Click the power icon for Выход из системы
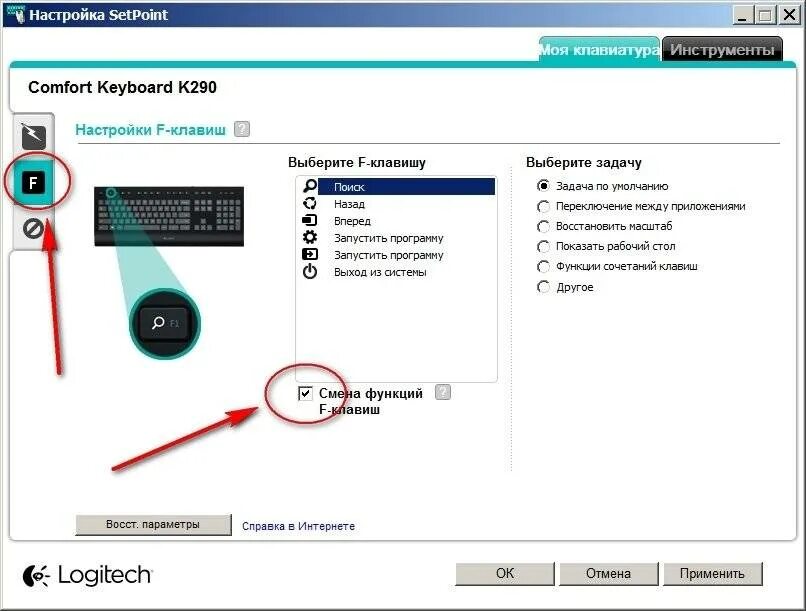Screen dimensions: 806x611 (x=310, y=271)
